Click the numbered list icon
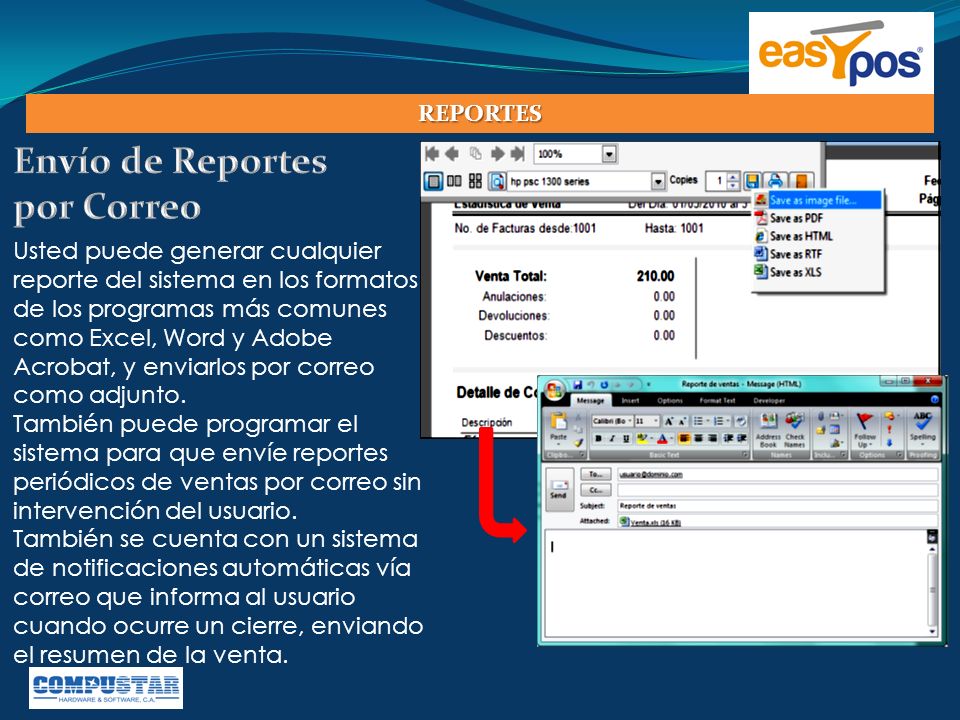This screenshot has width=960, height=720. [x=721, y=421]
